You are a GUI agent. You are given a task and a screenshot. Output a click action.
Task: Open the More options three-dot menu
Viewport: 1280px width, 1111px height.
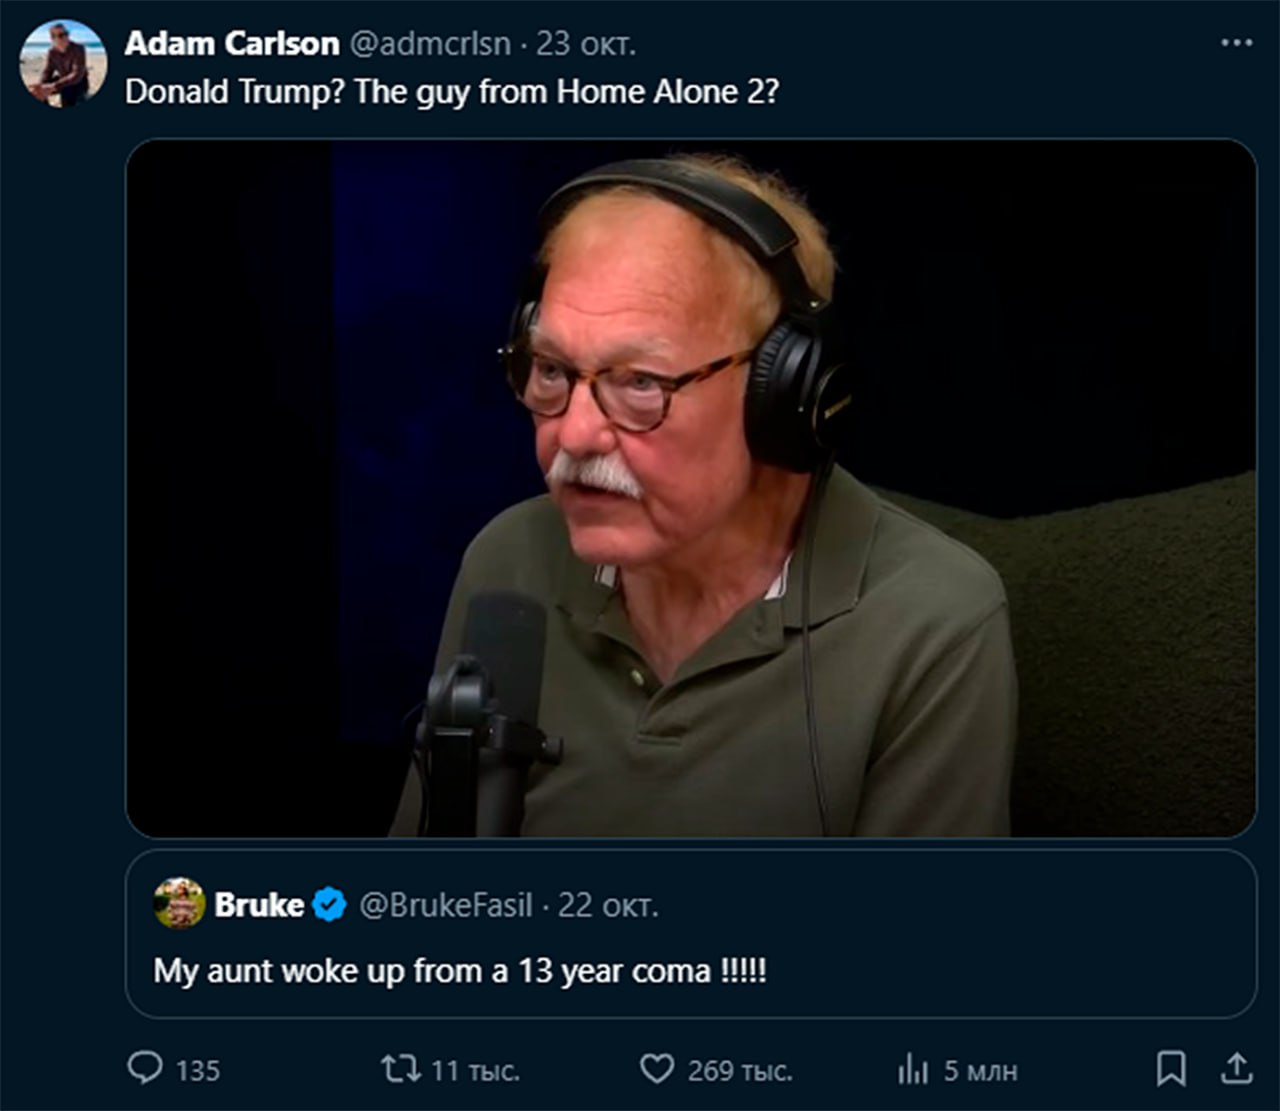(x=1236, y=43)
